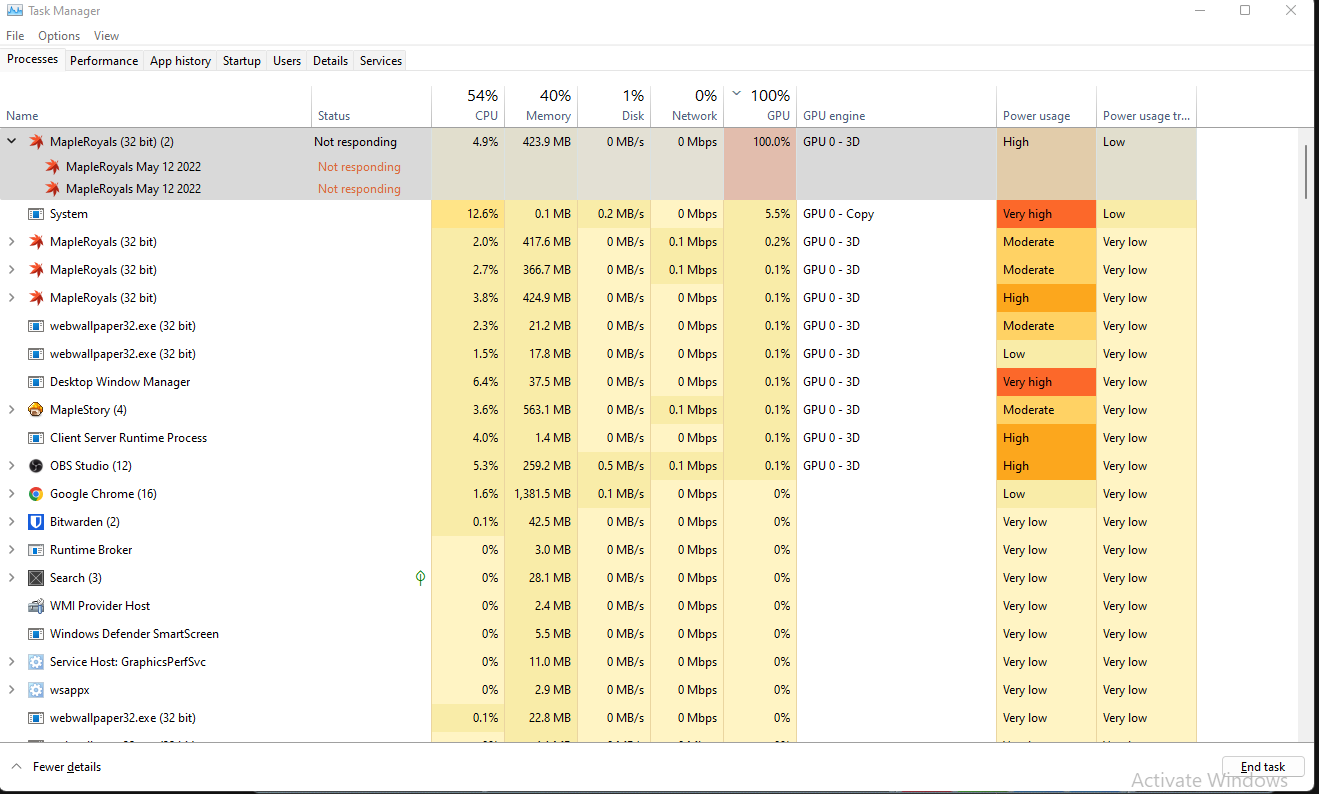Screen dimensions: 1319x794
Task: Click the End task button
Action: [x=1263, y=767]
